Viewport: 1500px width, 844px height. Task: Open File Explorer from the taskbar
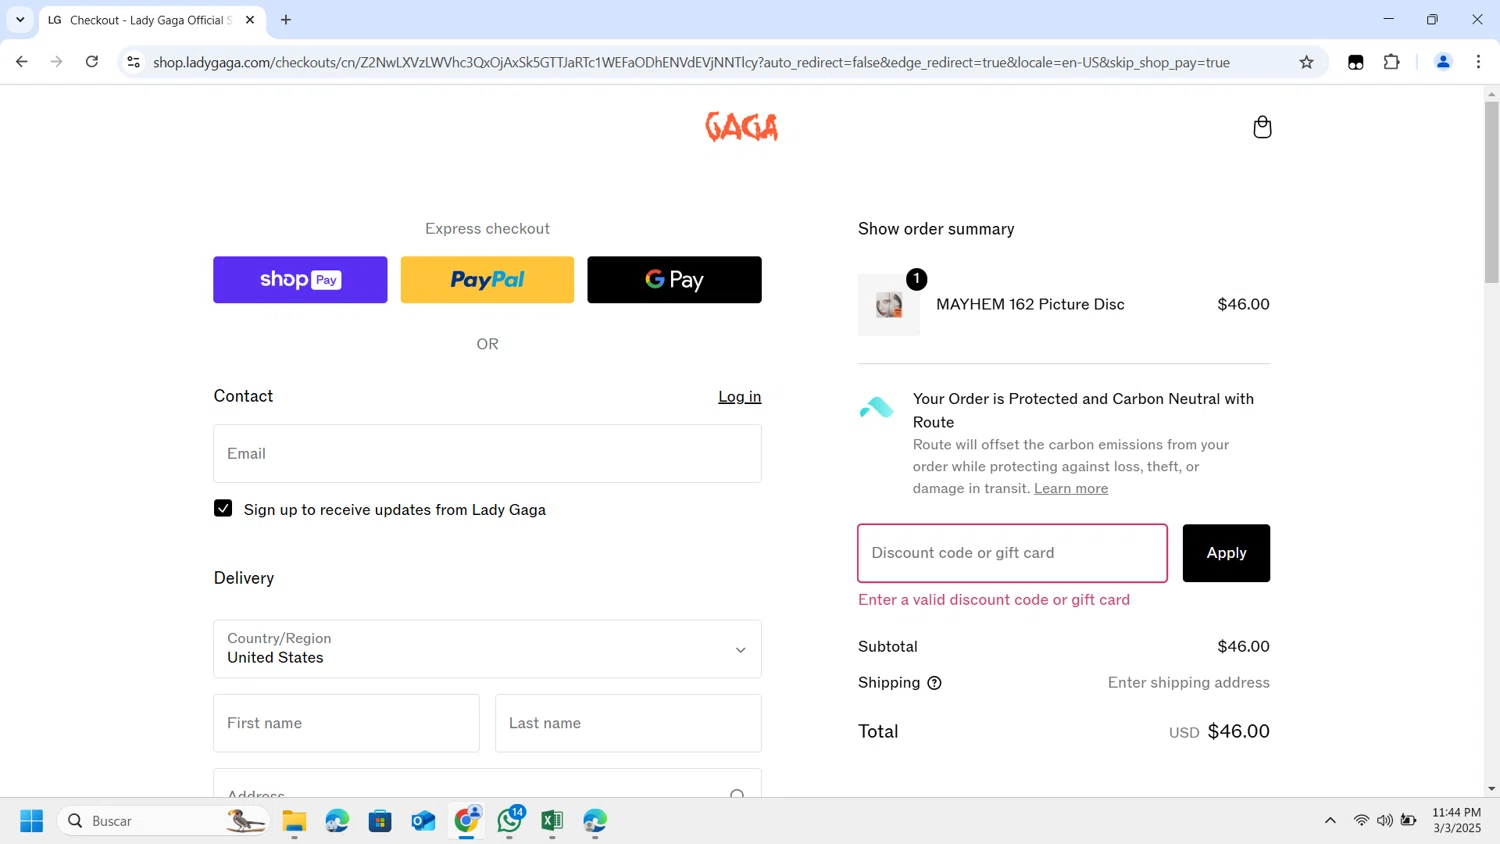[x=294, y=821]
